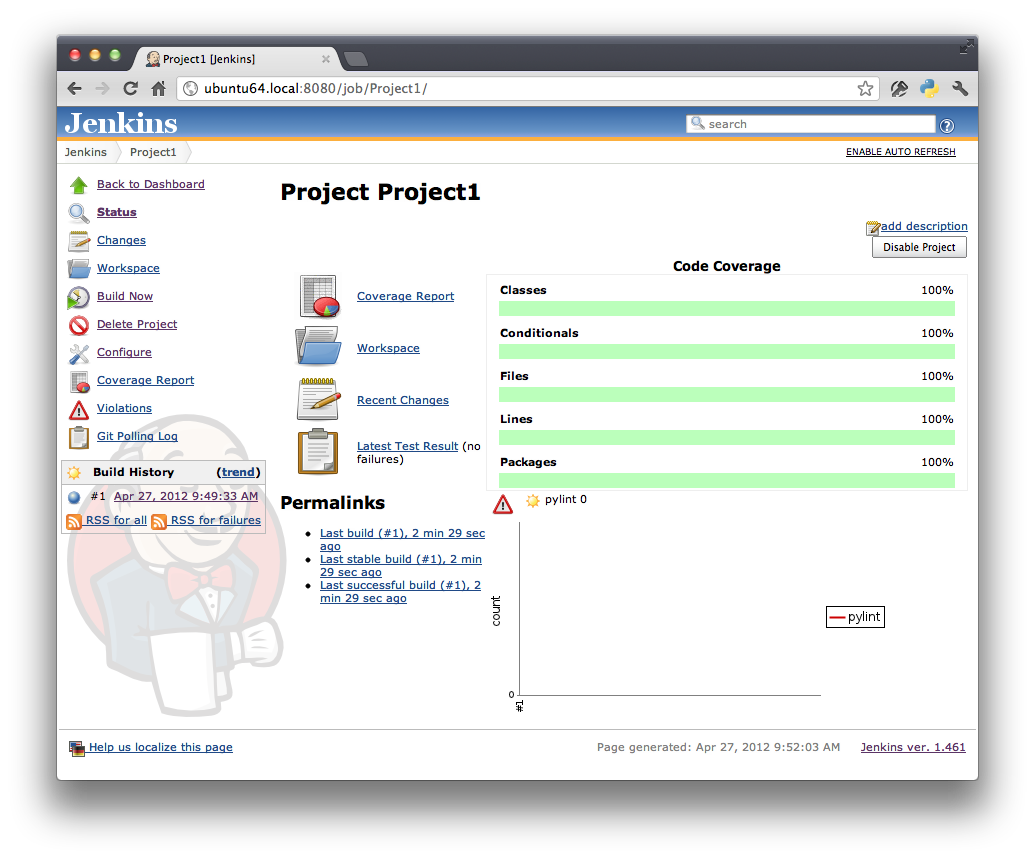Open the Back to Dashboard link
Image resolution: width=1035 pixels, height=859 pixels.
(150, 184)
